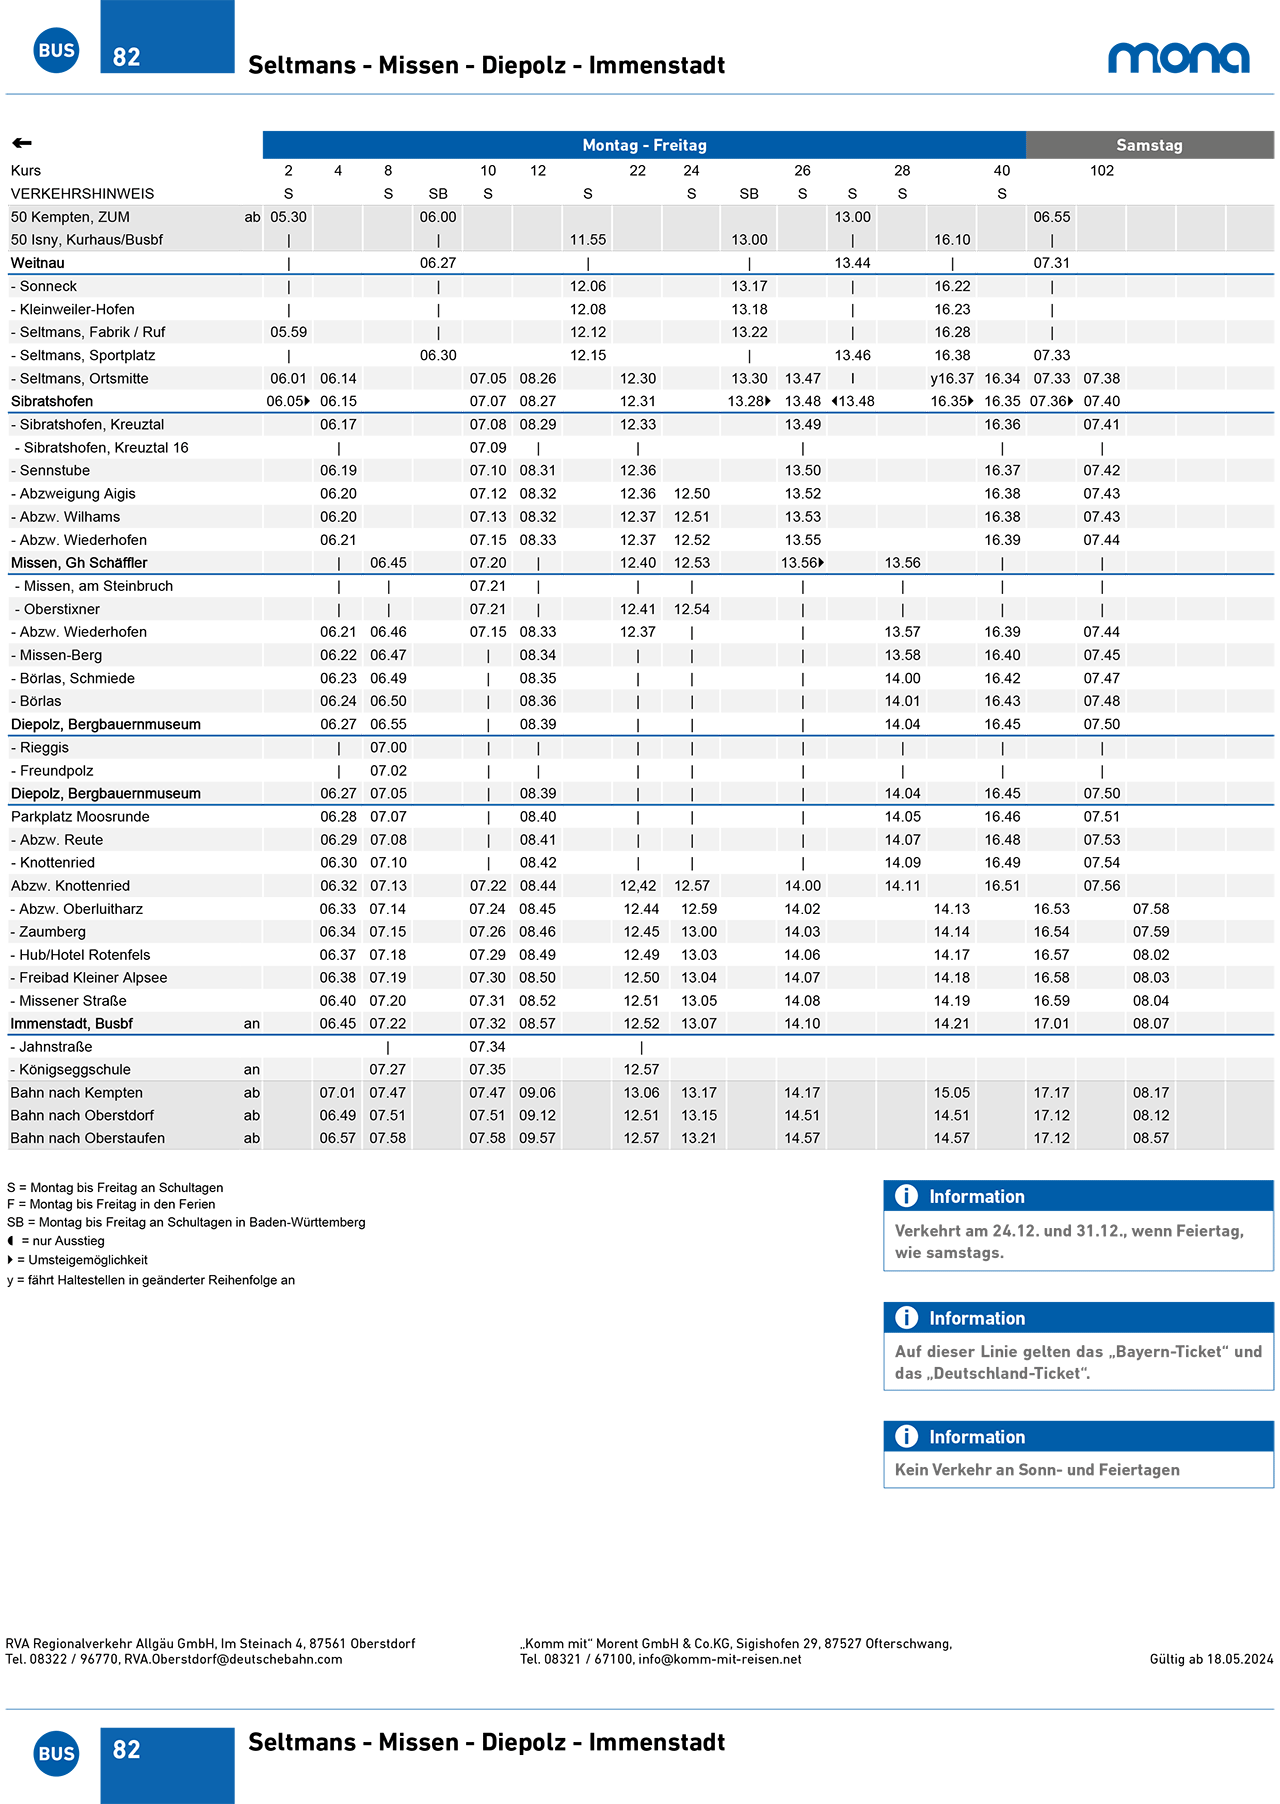Click the Seltmans - Missen - Diepolz title at top
The width and height of the screenshot is (1280, 1804).
coord(486,65)
